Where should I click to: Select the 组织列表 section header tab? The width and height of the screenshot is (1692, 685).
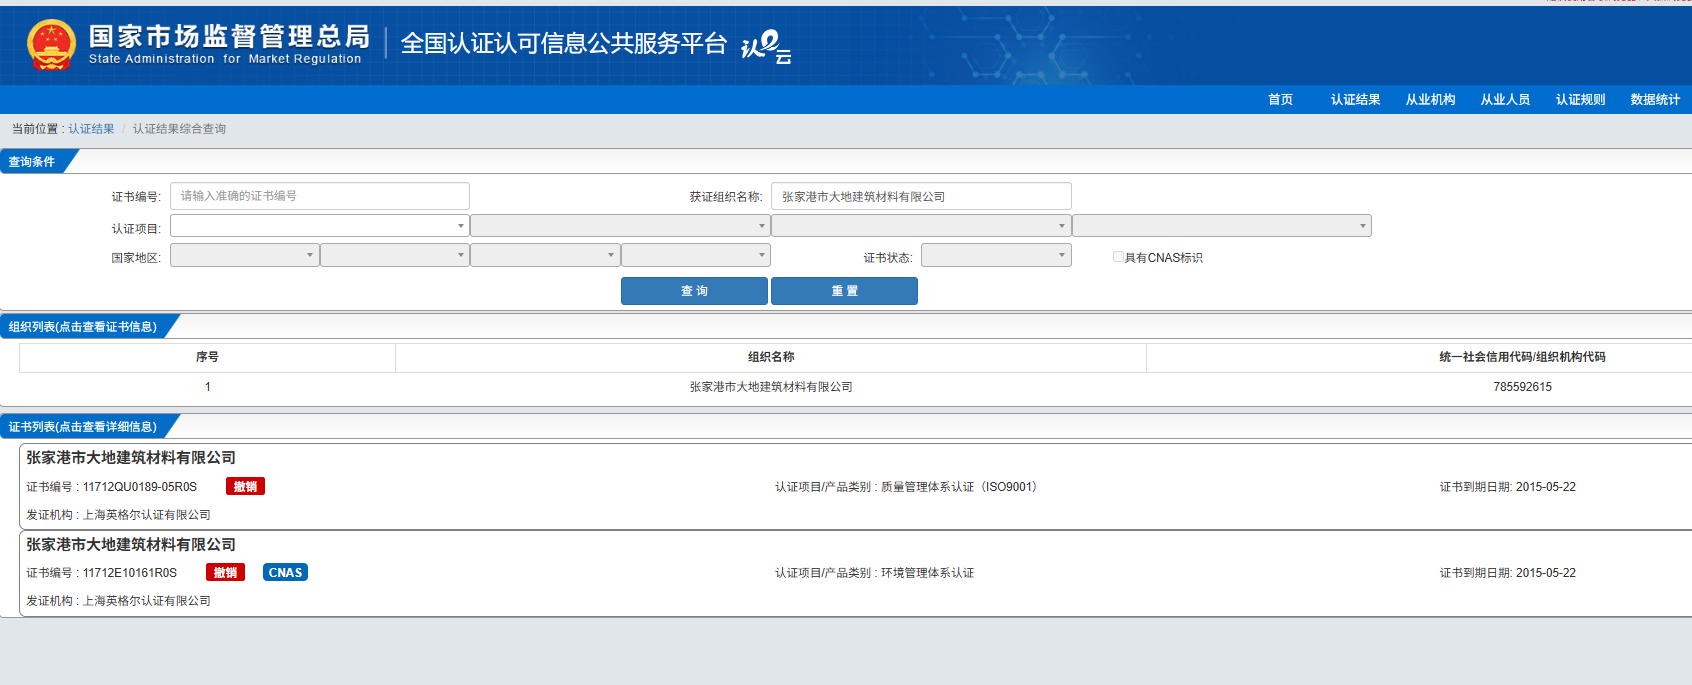[83, 327]
